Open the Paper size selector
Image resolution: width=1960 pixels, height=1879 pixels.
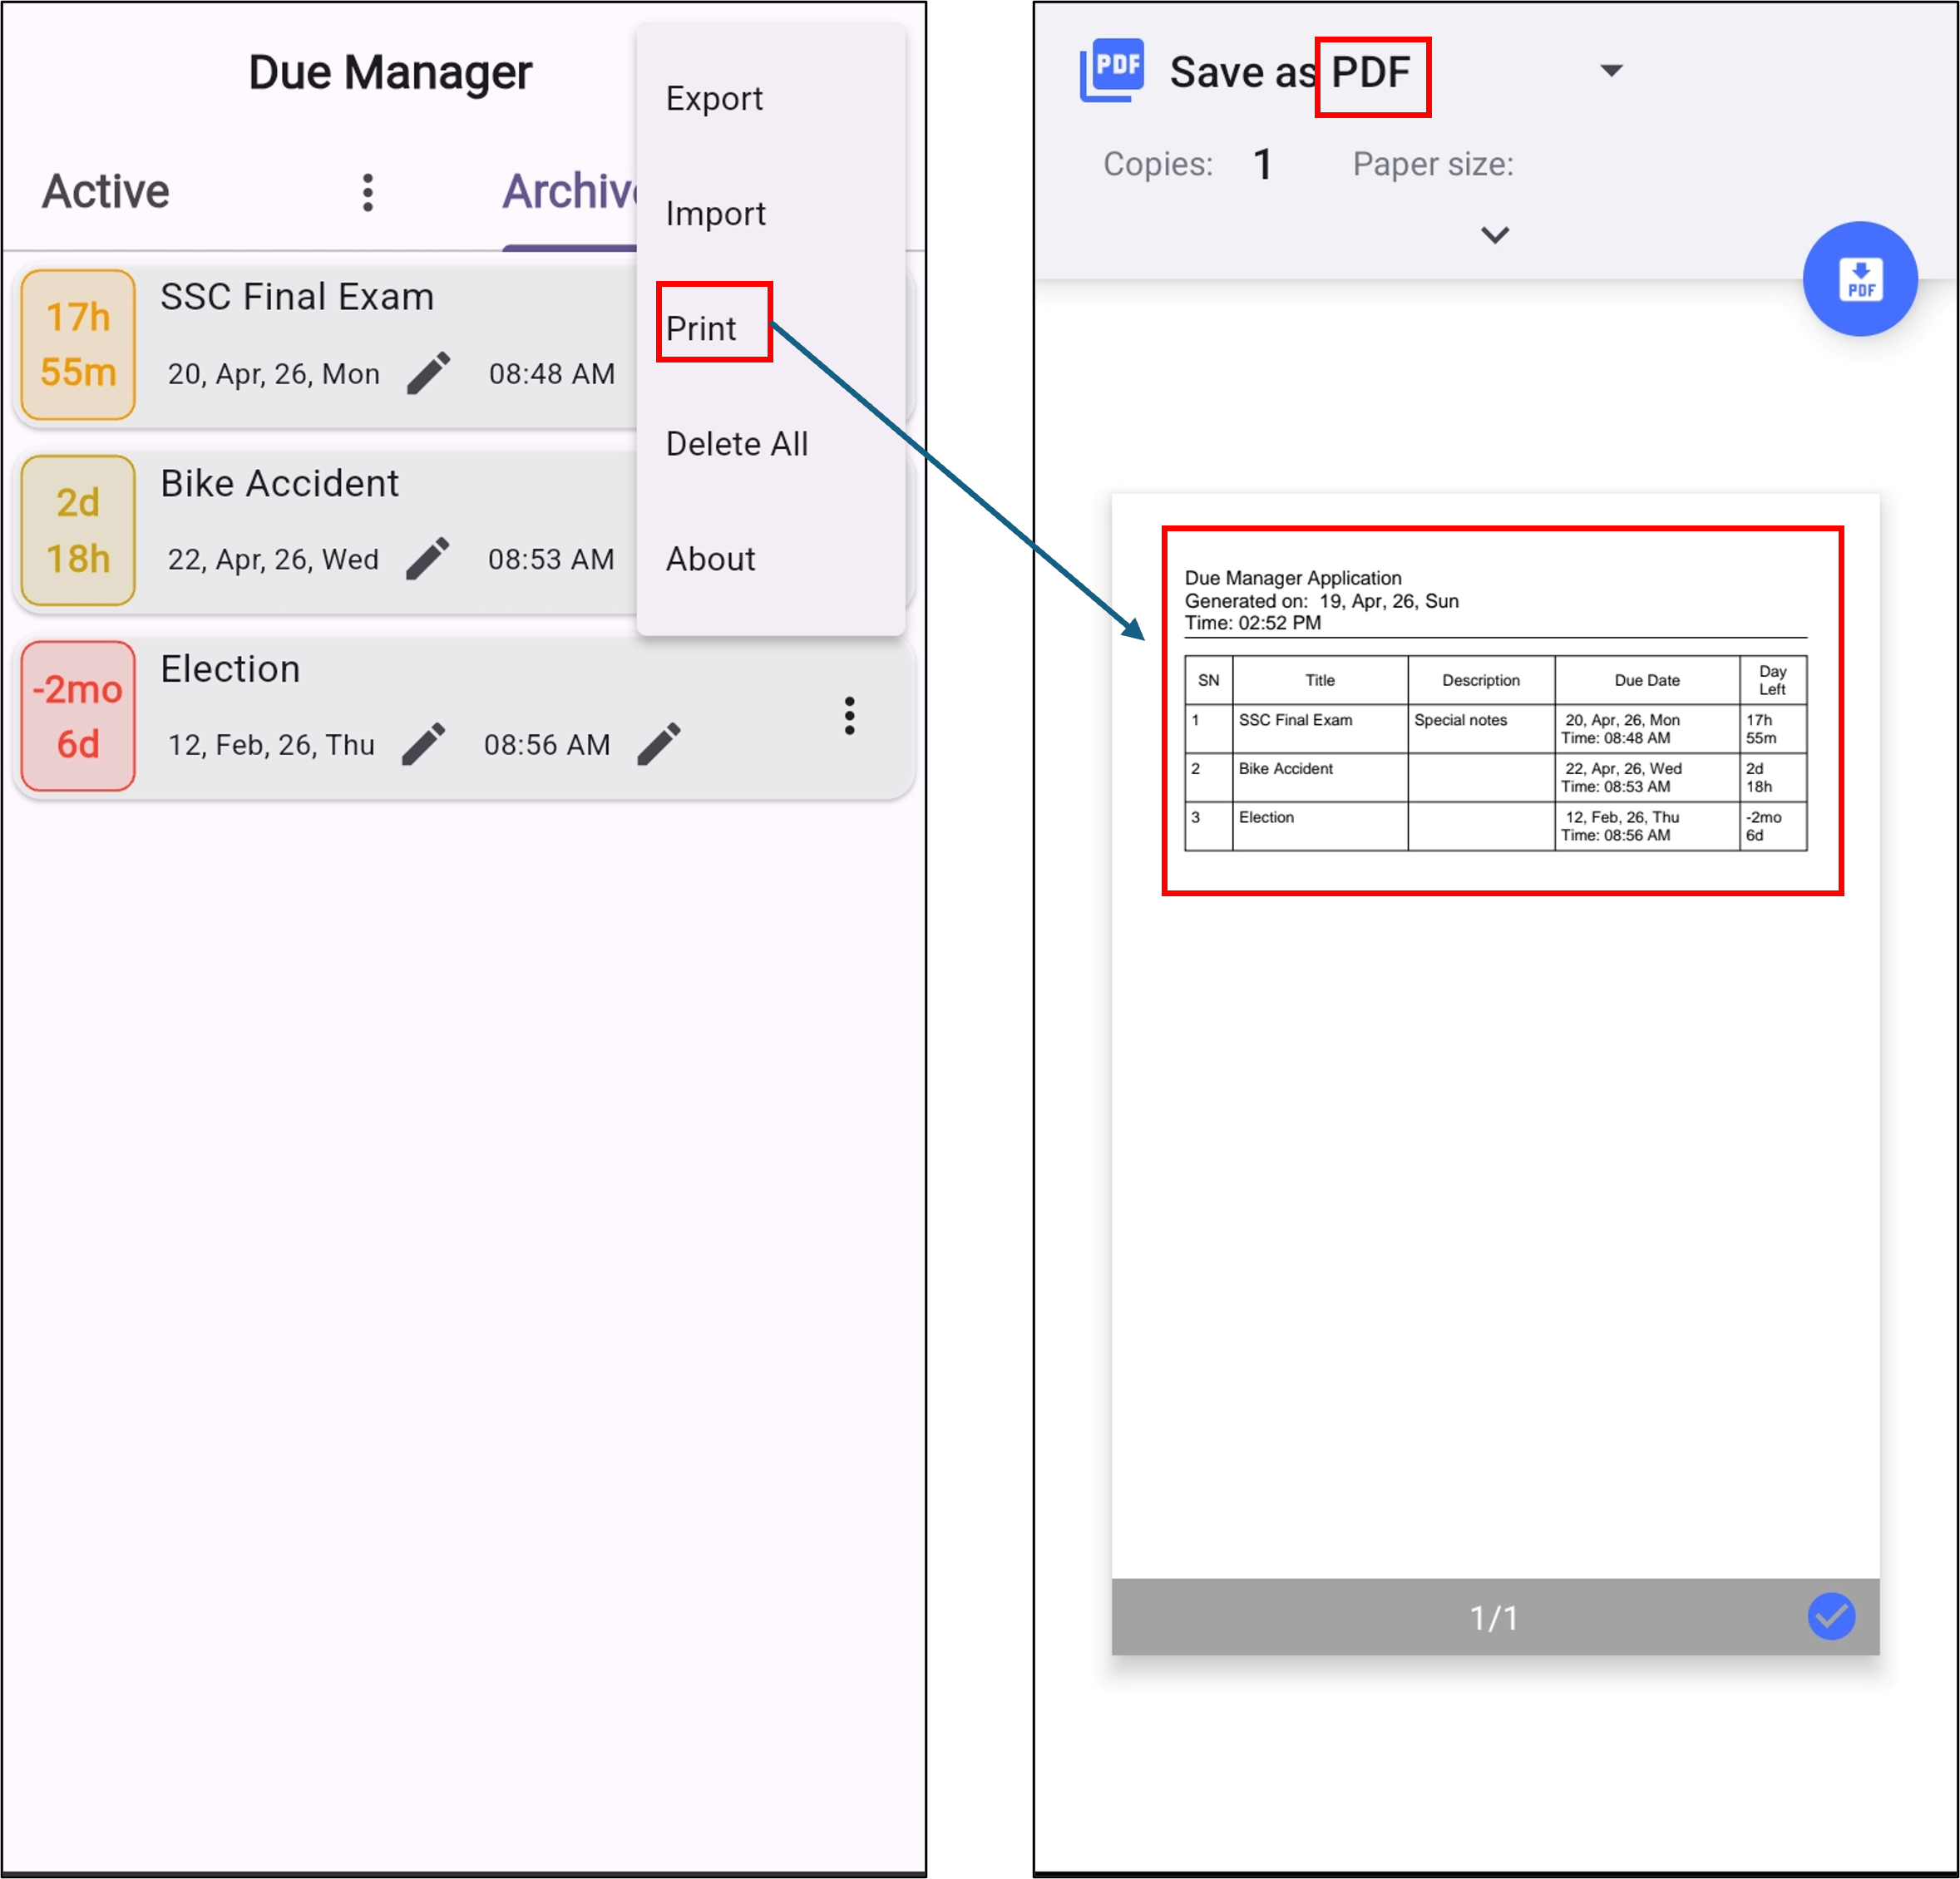pyautogui.click(x=1432, y=164)
